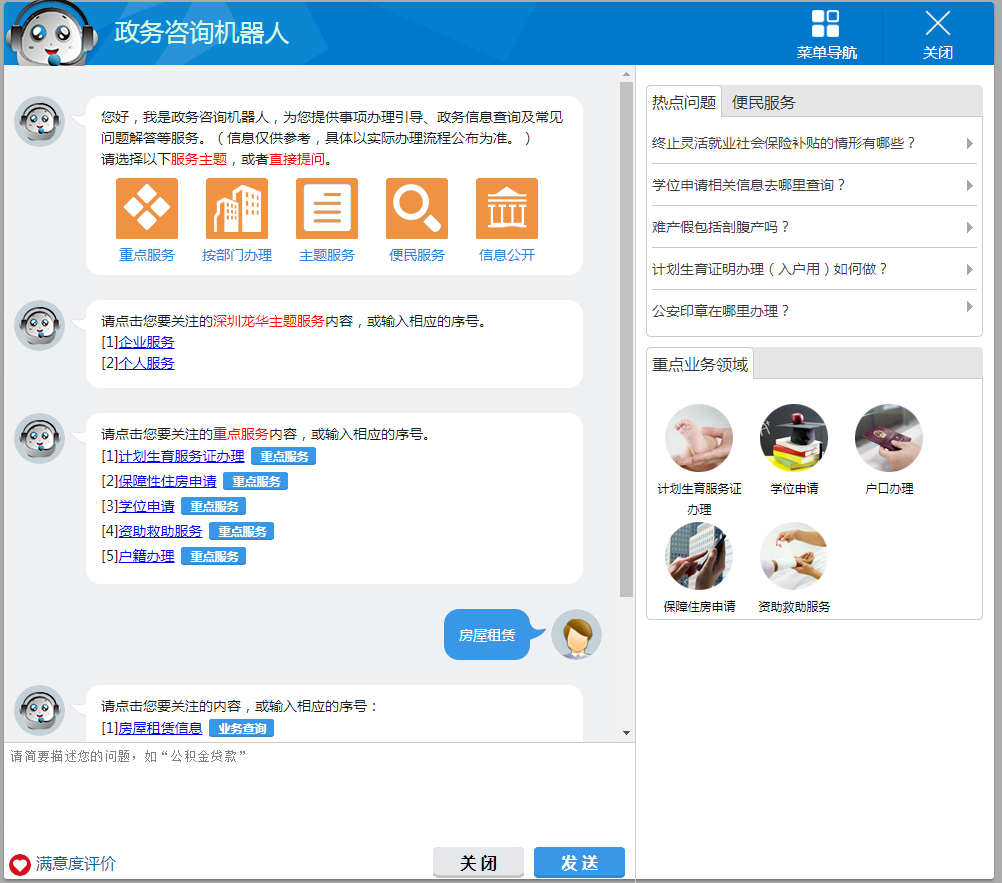Expand the 终止灵活就业社会保险补贴 question arrow
The height and width of the screenshot is (883, 1002).
(x=969, y=144)
